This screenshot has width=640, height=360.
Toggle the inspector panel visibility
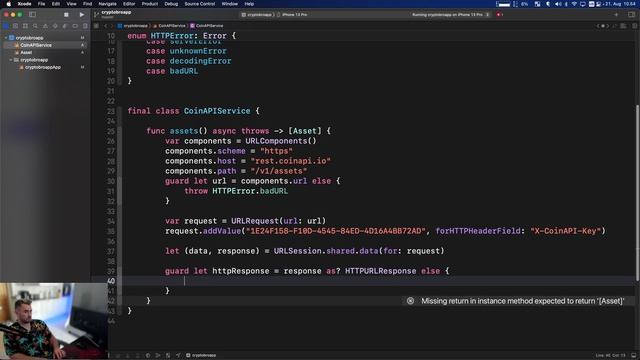[x=631, y=15]
